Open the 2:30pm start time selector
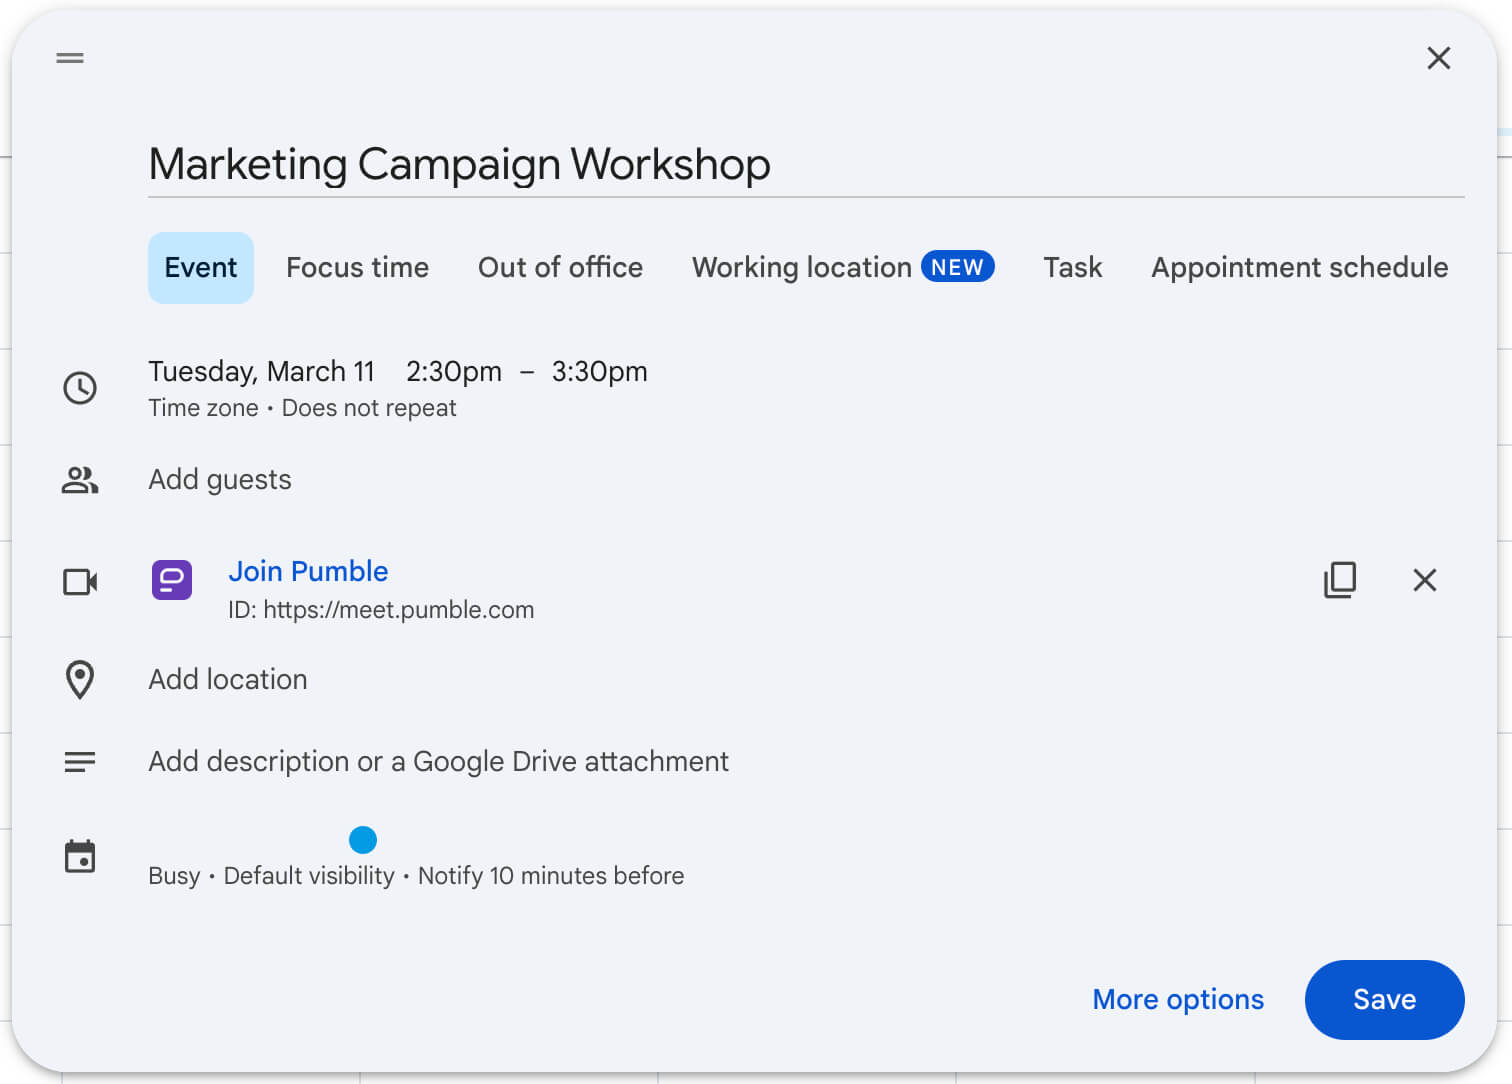The width and height of the screenshot is (1512, 1084). (x=454, y=371)
